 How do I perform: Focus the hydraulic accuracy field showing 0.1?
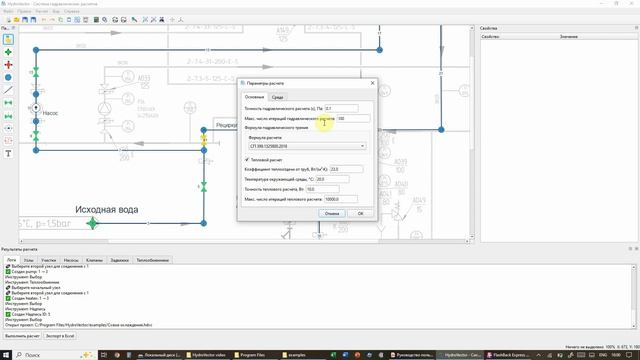tap(342, 109)
